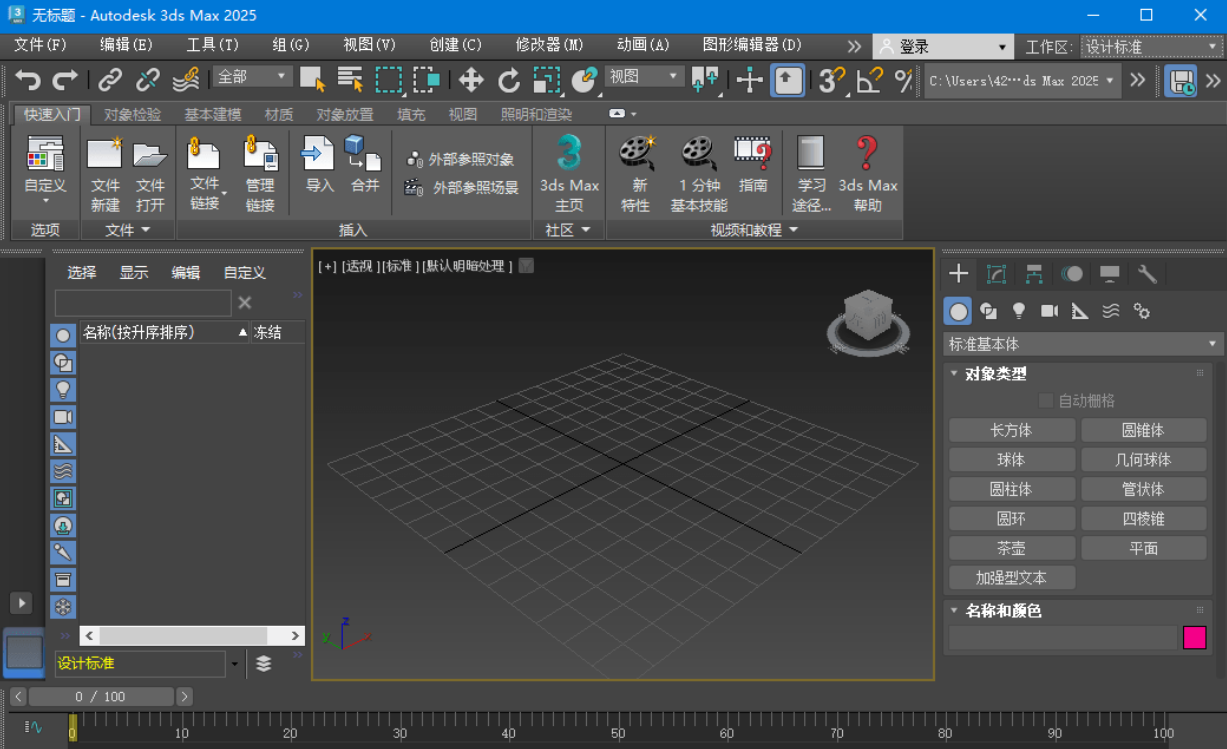Switch to the 基本建模 ribbon tab

pyautogui.click(x=212, y=115)
